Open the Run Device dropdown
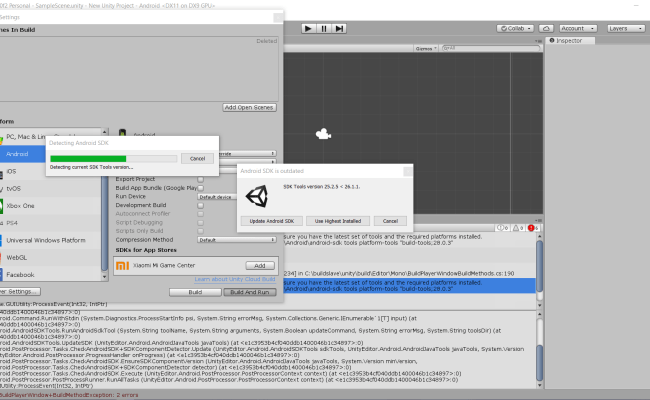Image resolution: width=650 pixels, height=400 pixels. 216,197
